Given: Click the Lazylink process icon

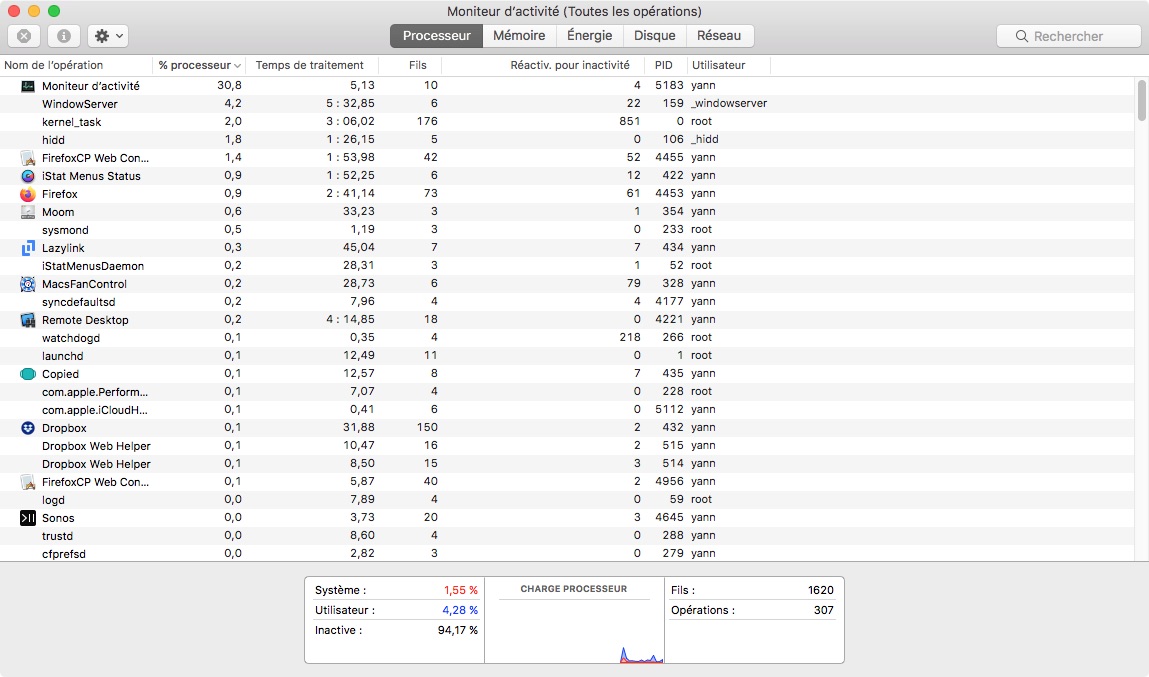Looking at the screenshot, I should point(28,248).
